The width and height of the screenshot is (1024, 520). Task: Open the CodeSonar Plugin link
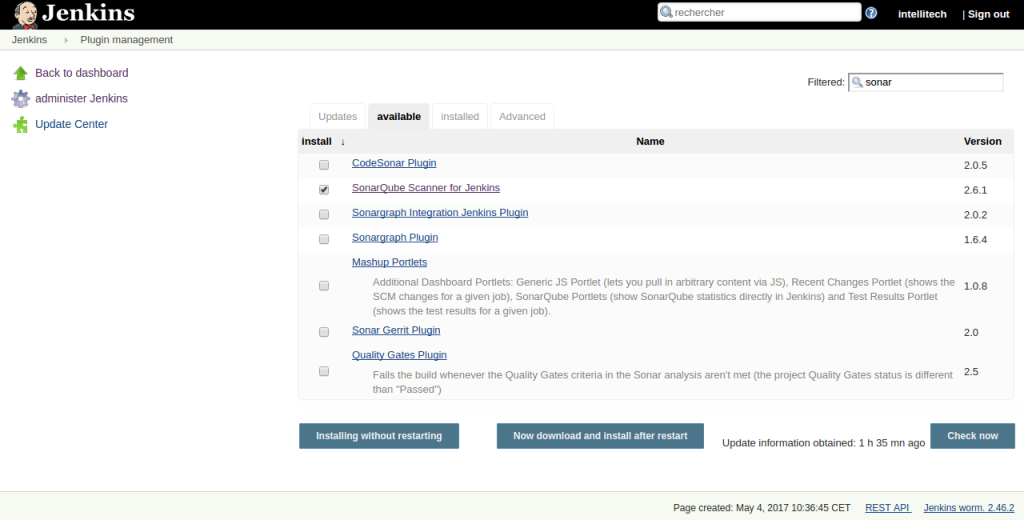[x=394, y=163]
